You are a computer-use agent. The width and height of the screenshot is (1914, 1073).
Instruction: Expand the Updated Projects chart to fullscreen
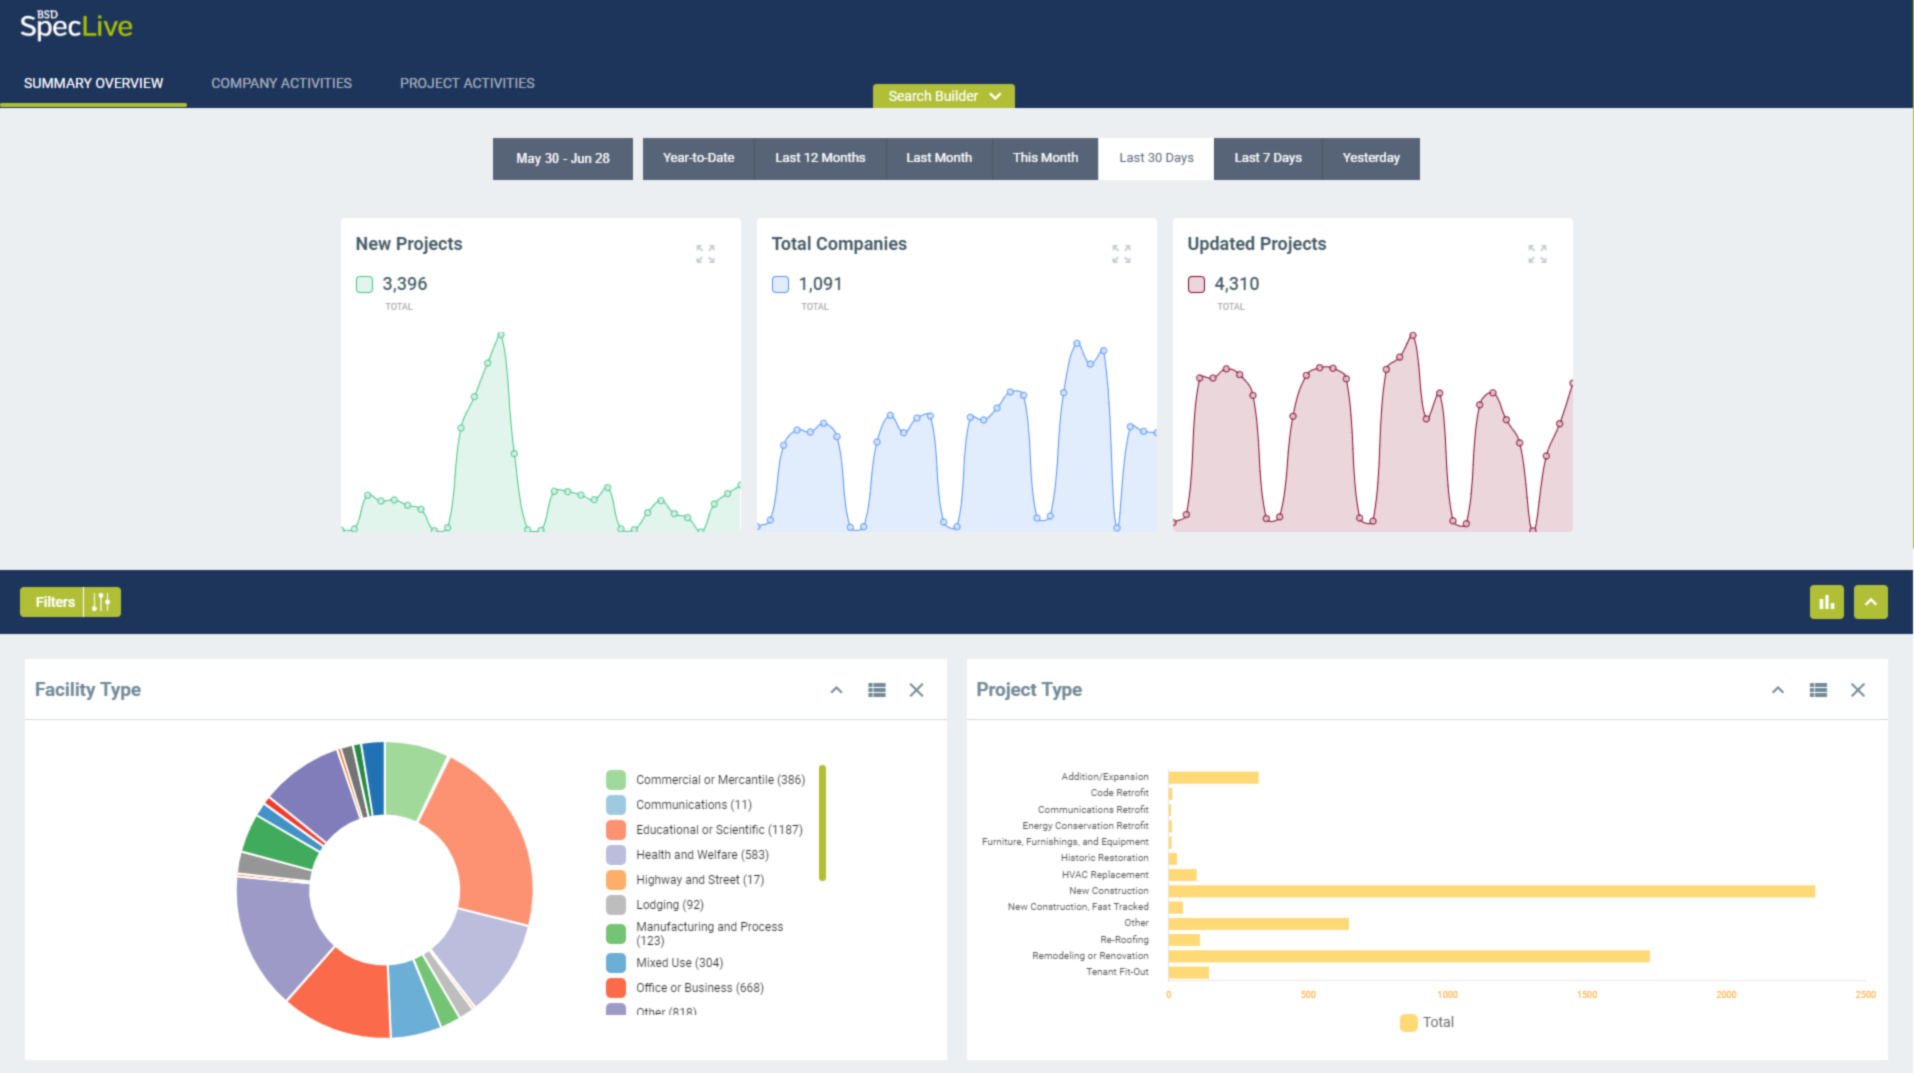[1537, 254]
